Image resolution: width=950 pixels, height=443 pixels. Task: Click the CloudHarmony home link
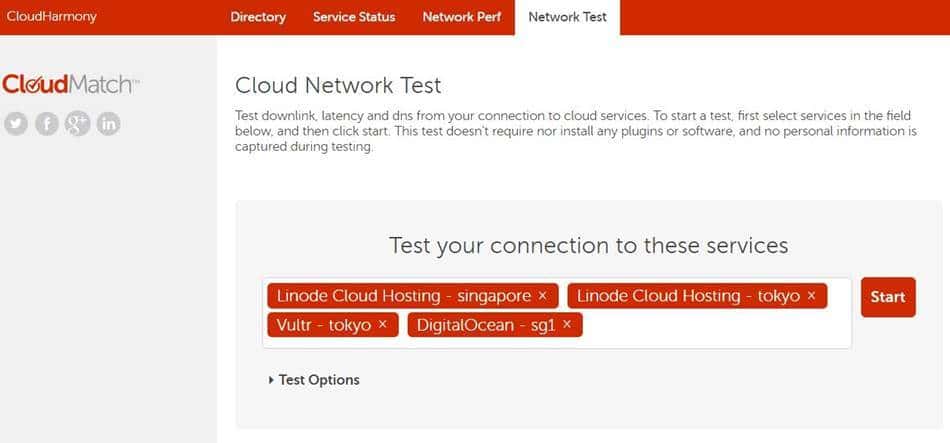pyautogui.click(x=51, y=17)
